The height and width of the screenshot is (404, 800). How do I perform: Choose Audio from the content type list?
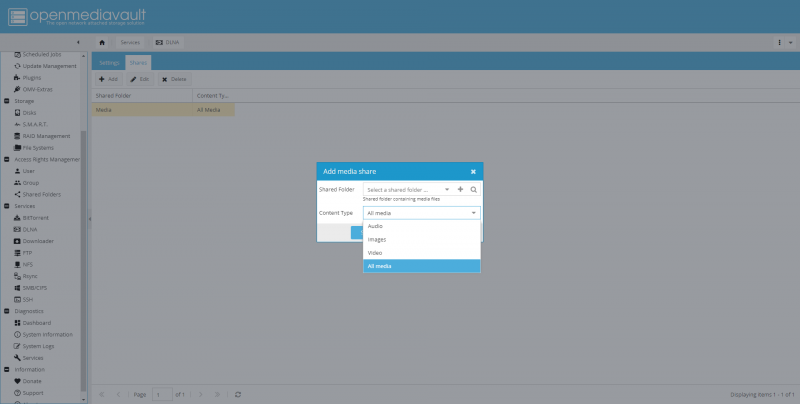pyautogui.click(x=421, y=226)
